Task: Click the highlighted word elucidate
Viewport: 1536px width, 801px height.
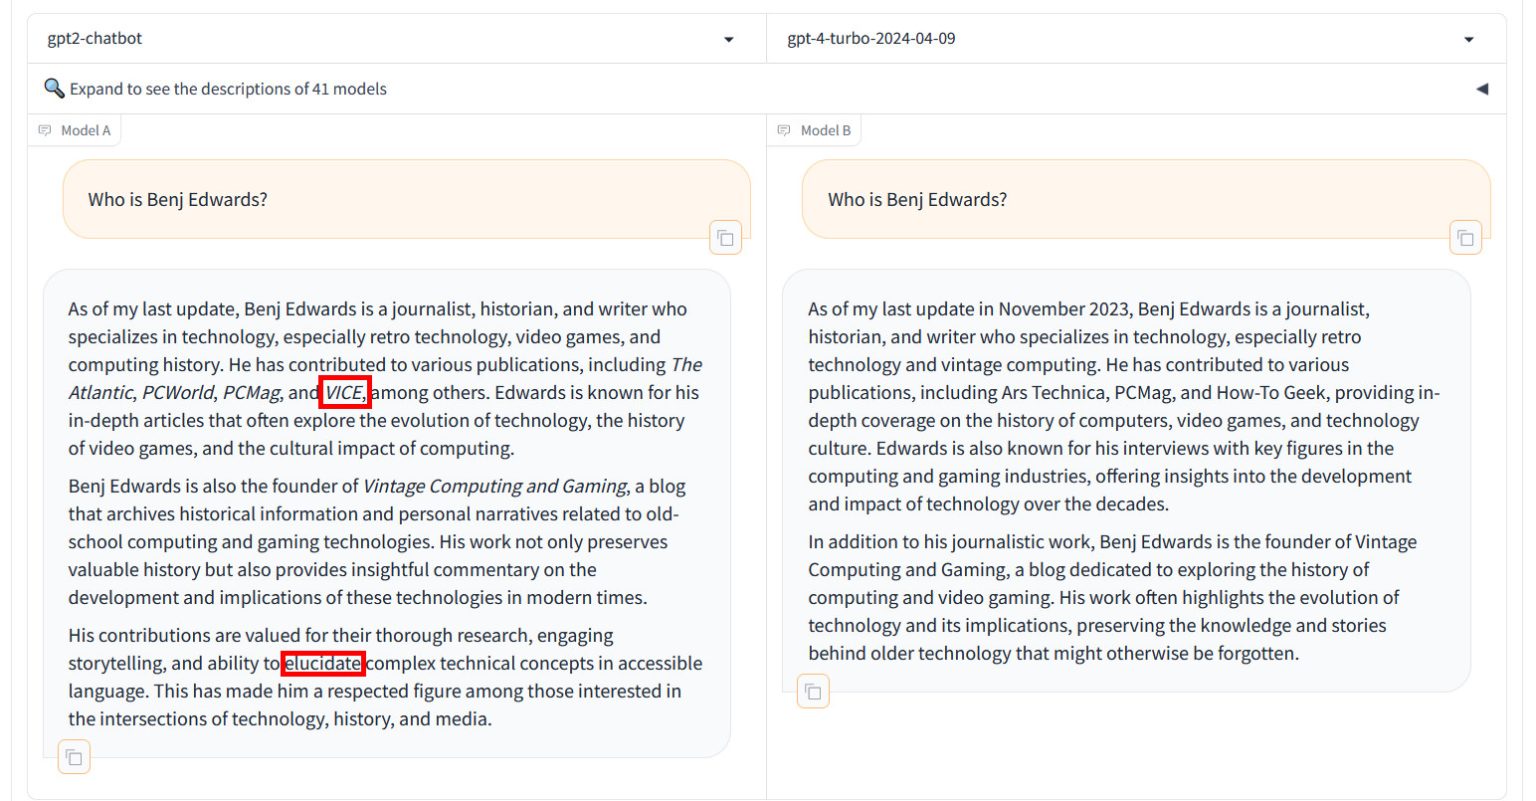Action: pyautogui.click(x=323, y=662)
